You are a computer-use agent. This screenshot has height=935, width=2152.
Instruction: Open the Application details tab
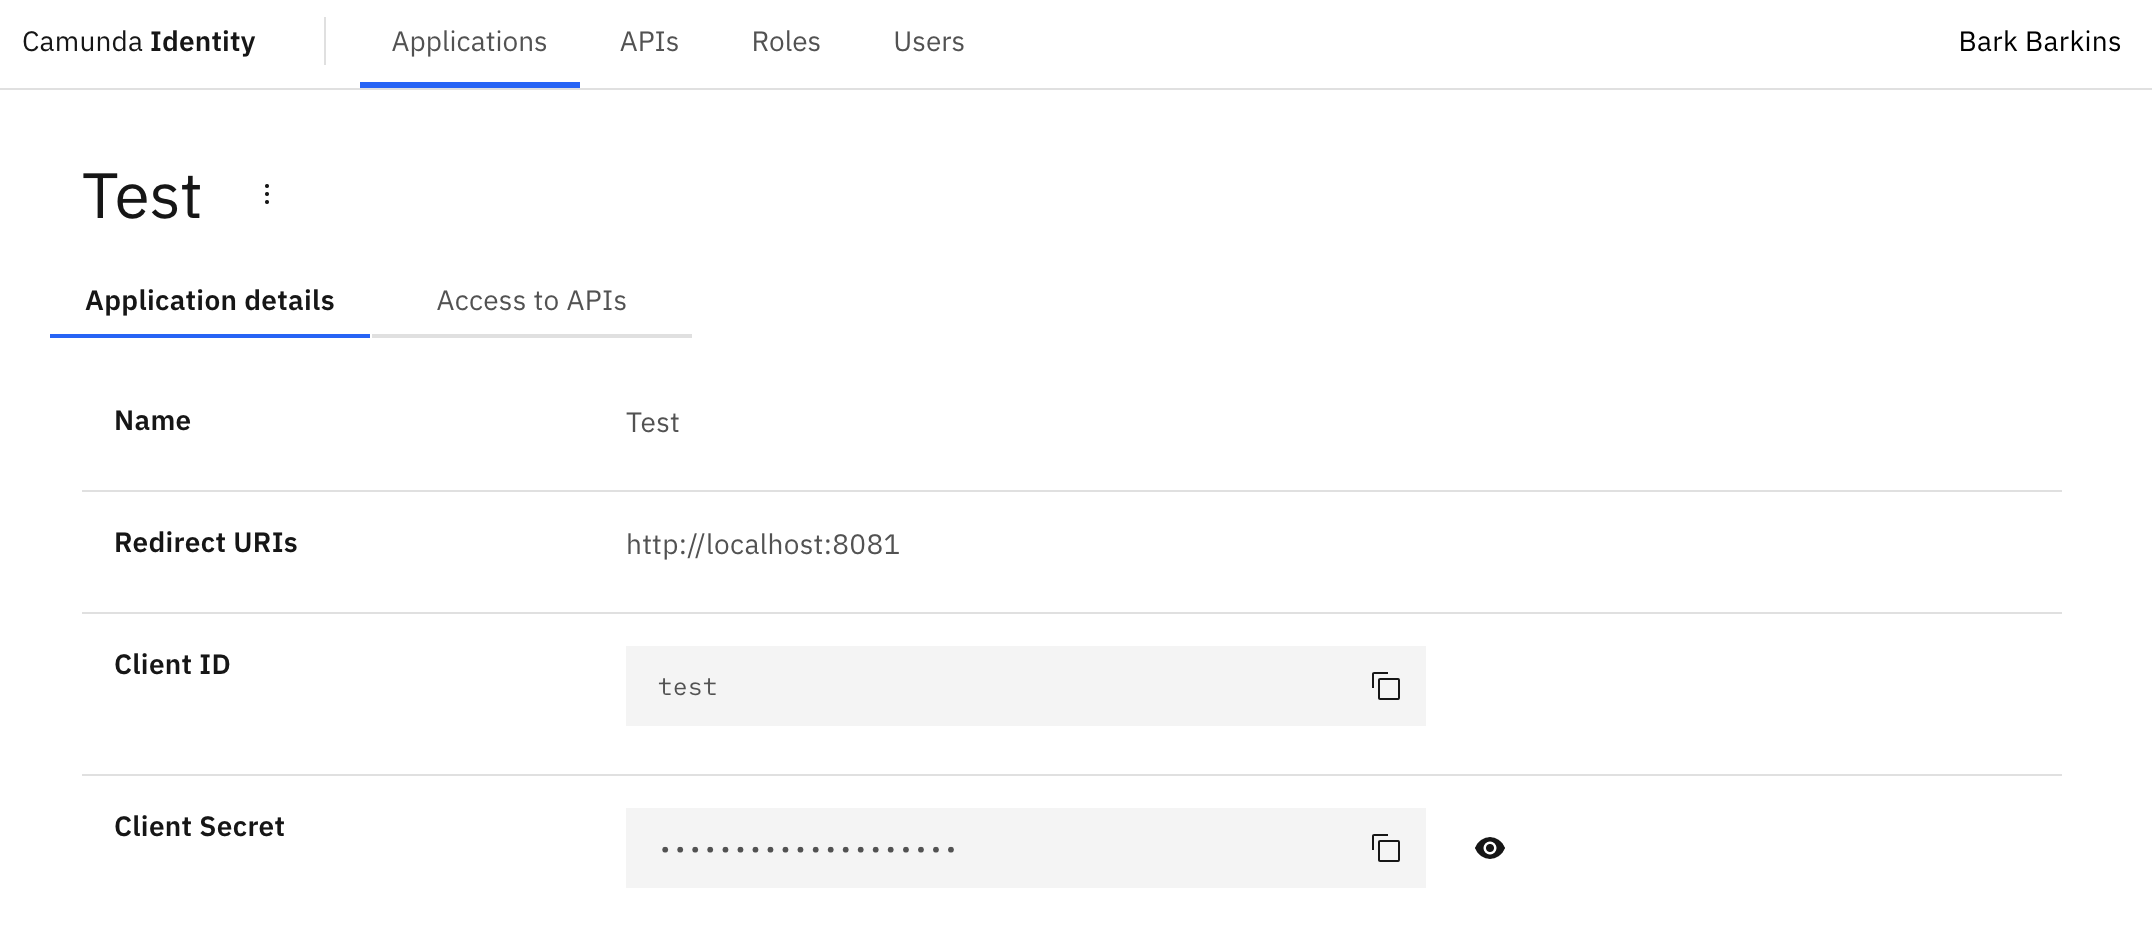(210, 300)
